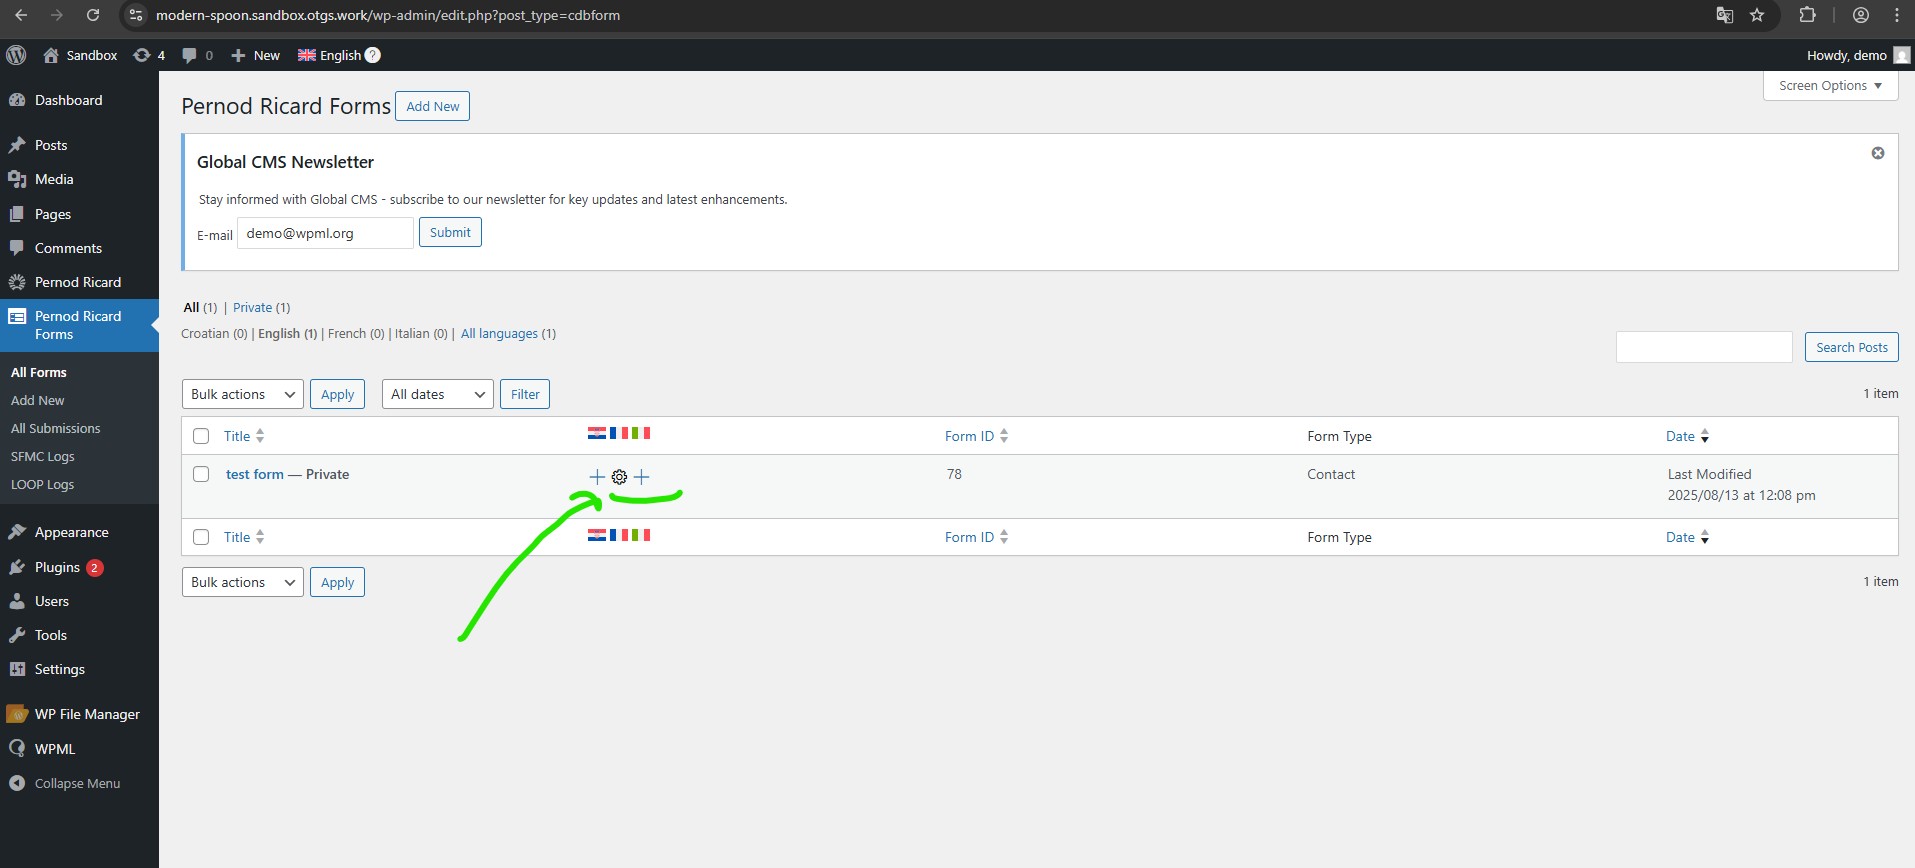Viewport: 1915px width, 868px height.
Task: Go to All Submissions submenu
Action: coord(55,428)
